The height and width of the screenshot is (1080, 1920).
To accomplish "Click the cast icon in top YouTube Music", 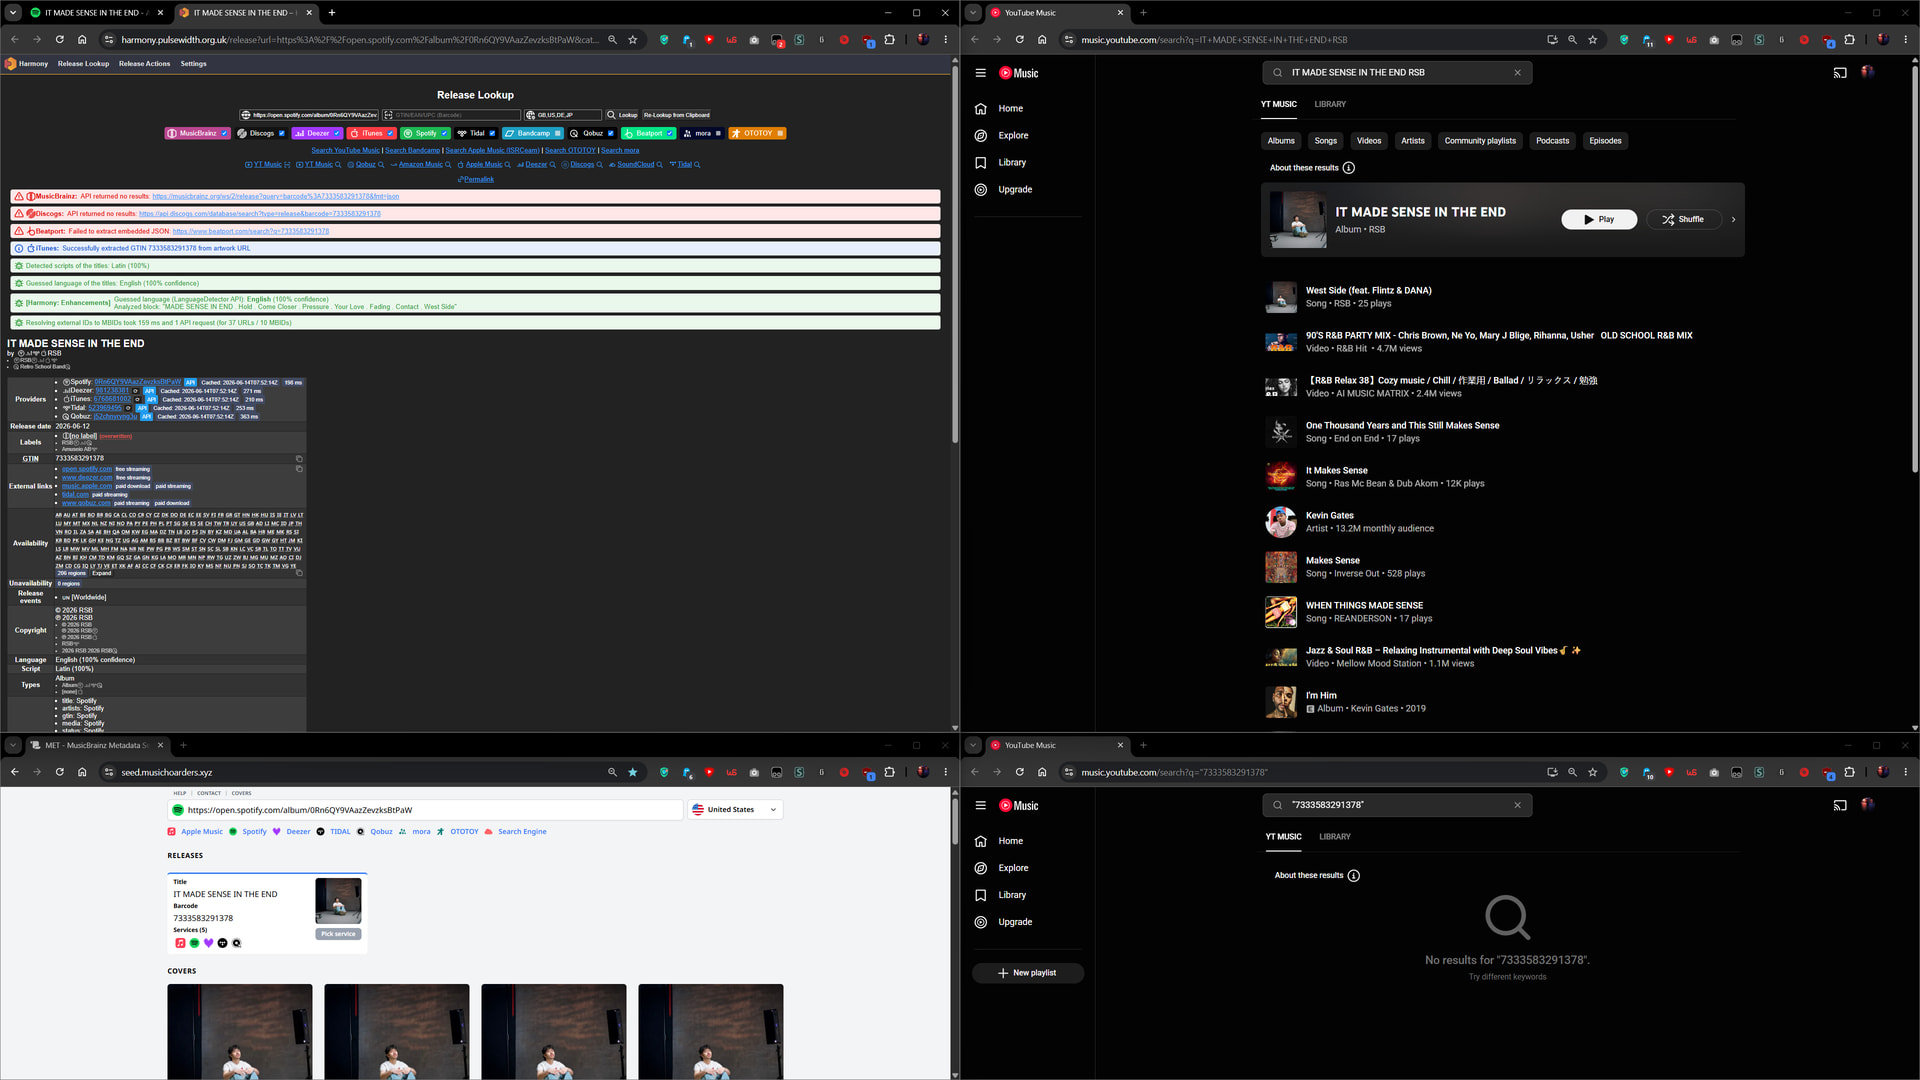I will 1840,73.
